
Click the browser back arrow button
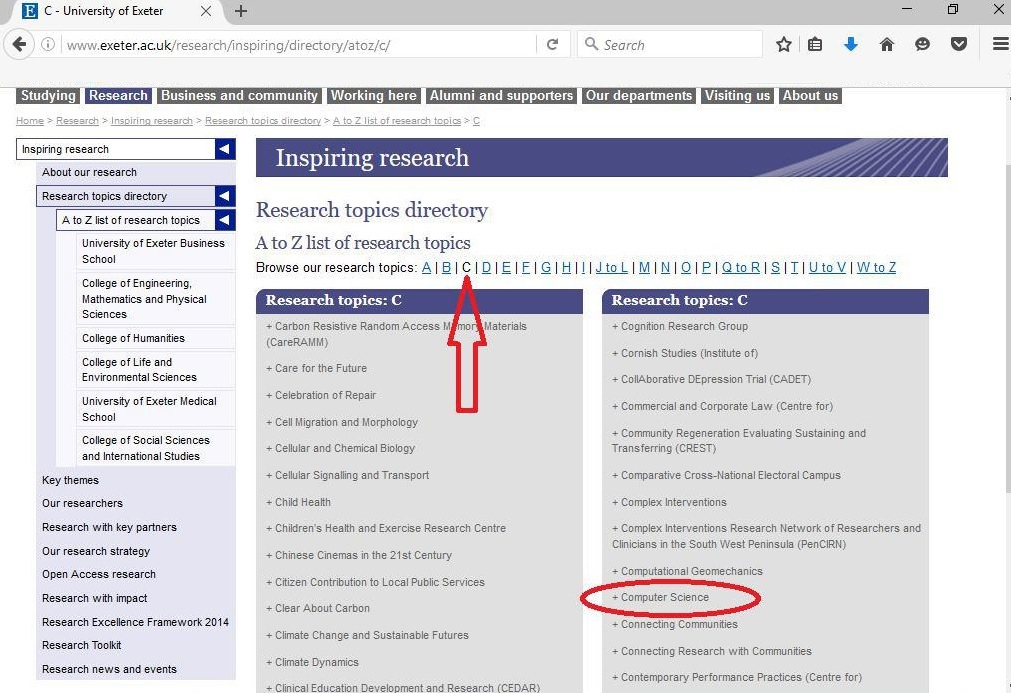click(19, 44)
